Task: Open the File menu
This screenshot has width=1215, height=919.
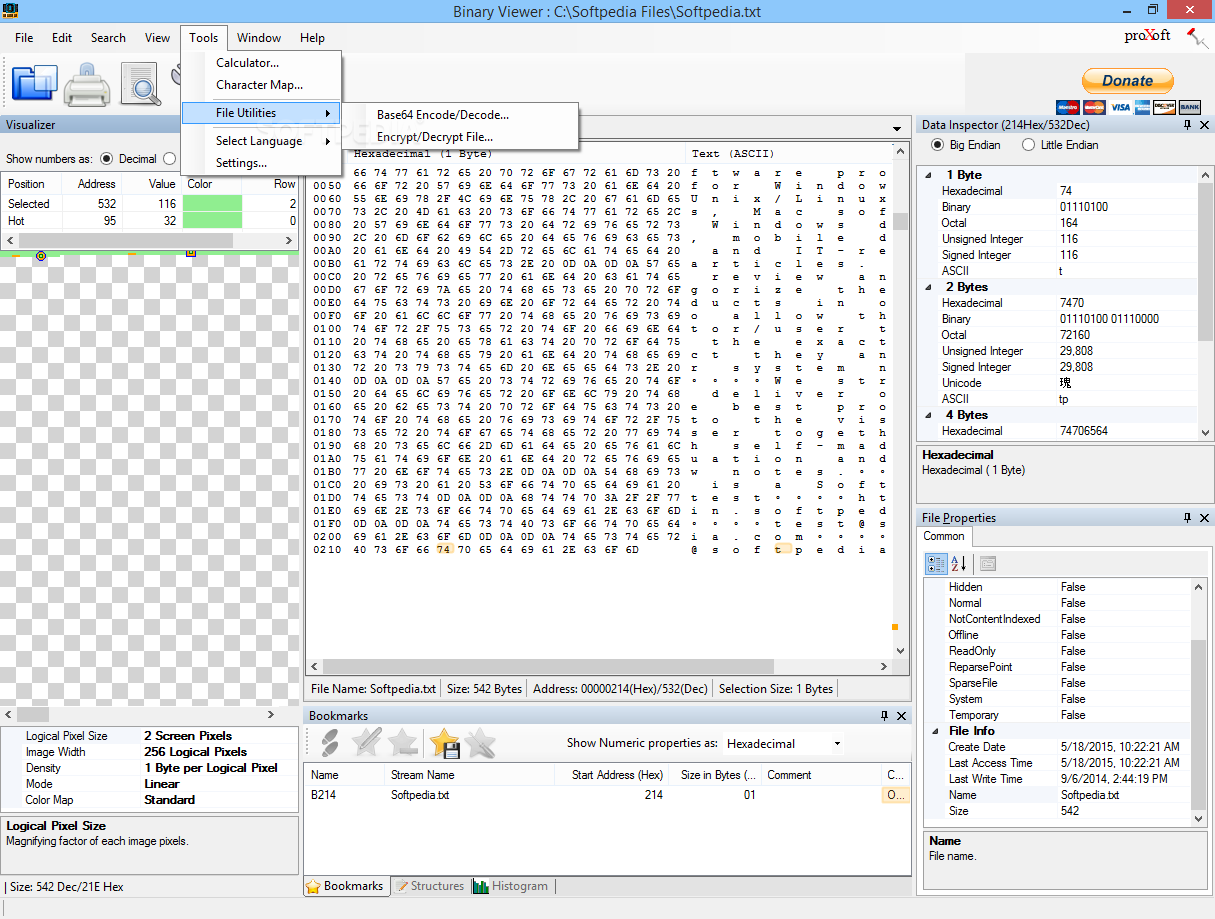Action: [24, 38]
